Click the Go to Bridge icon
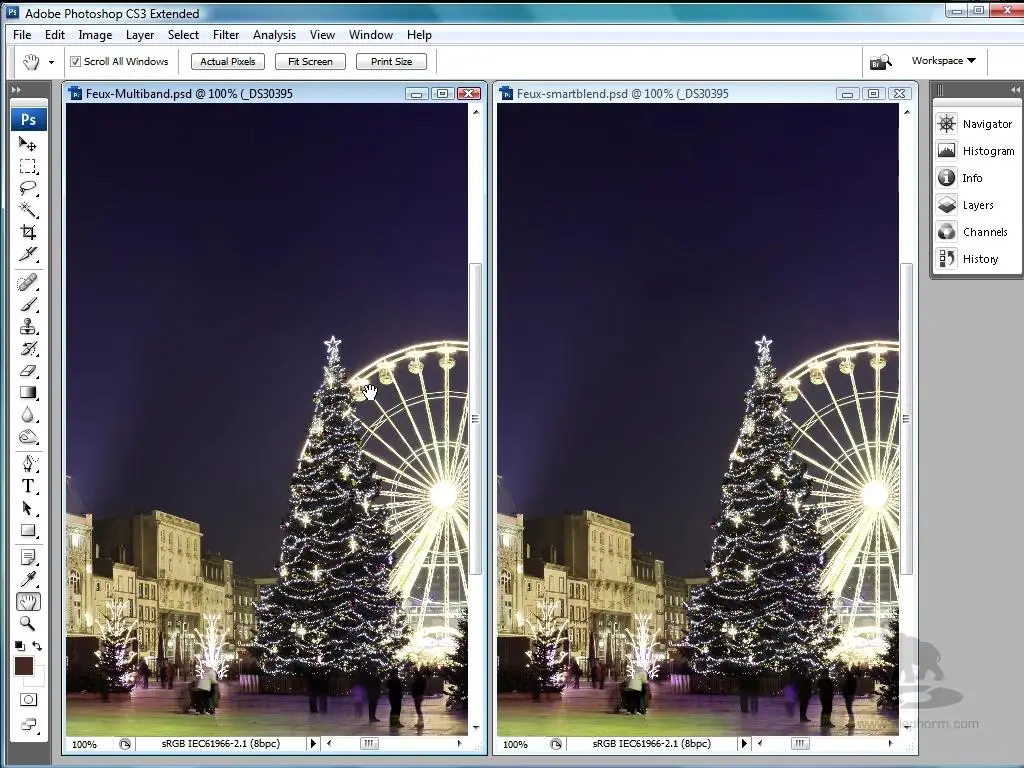The height and width of the screenshot is (768, 1024). coord(880,62)
